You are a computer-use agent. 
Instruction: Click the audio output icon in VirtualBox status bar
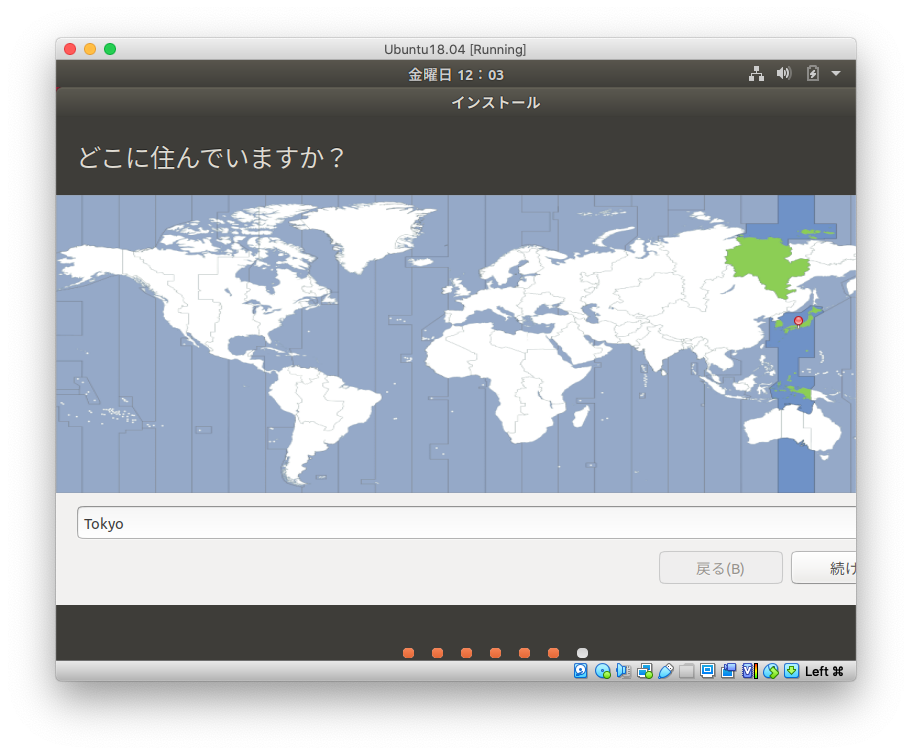623,671
